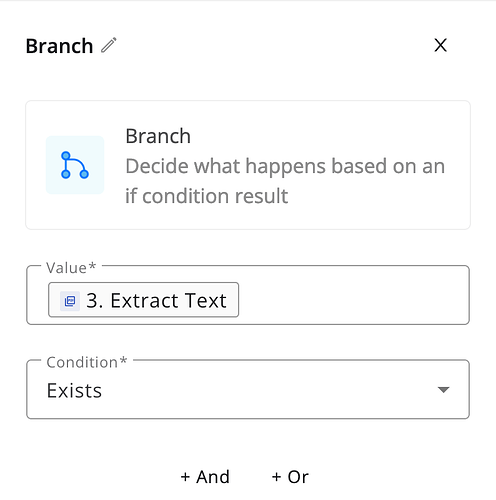Add an Or condition
This screenshot has width=496, height=500.
(290, 477)
